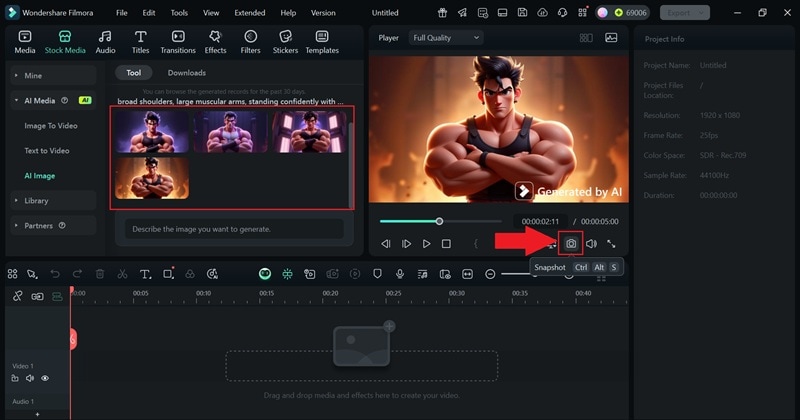Expand the Partners category
The width and height of the screenshot is (800, 420).
click(53, 226)
